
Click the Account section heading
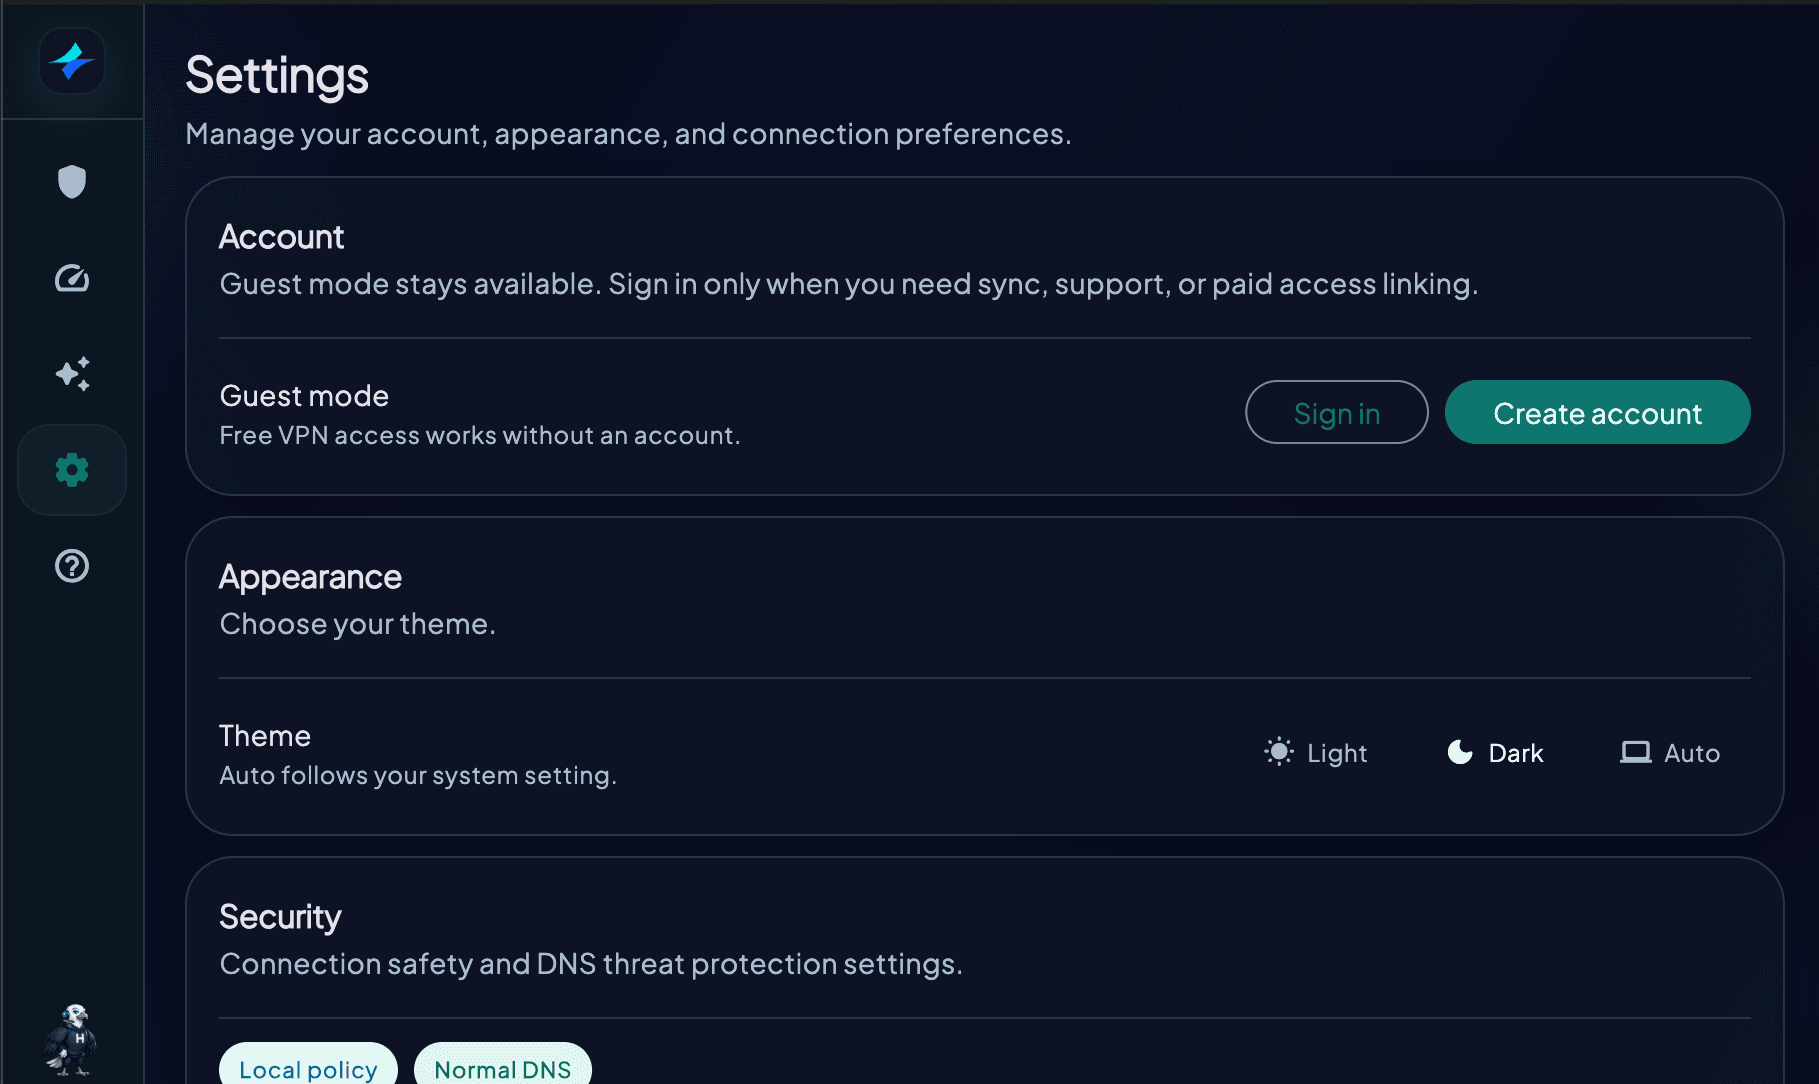[281, 237]
